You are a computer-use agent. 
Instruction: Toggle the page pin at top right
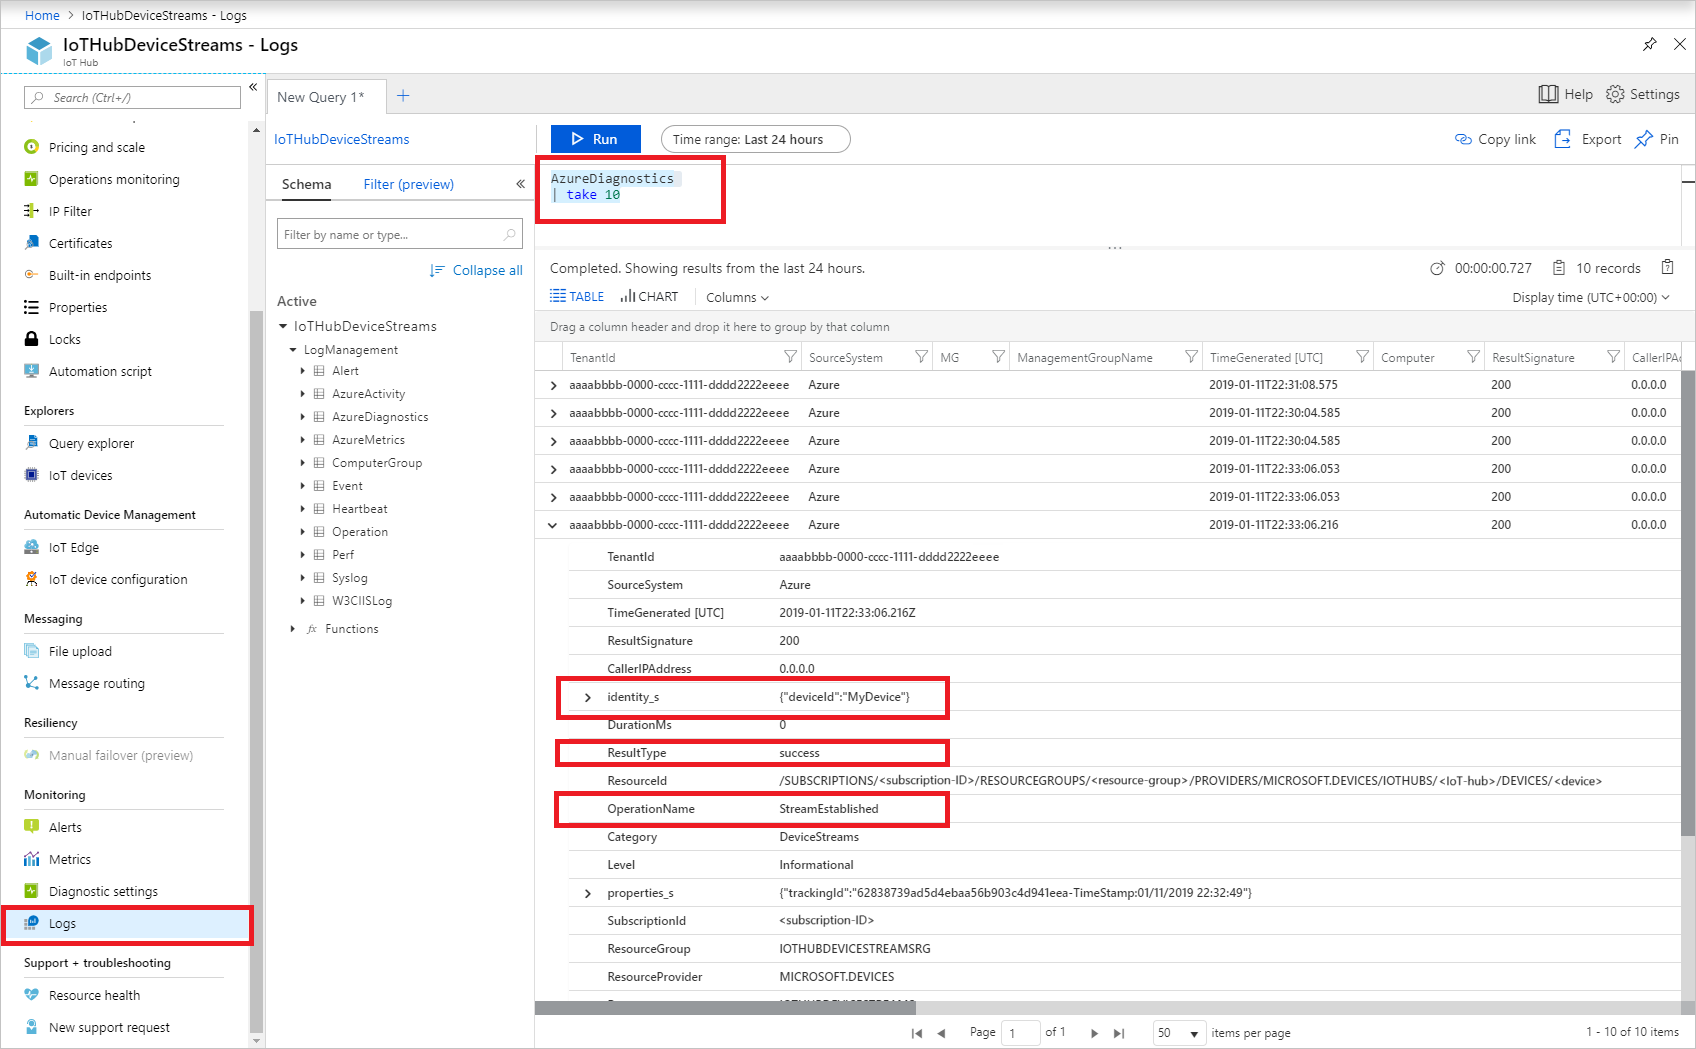click(x=1649, y=44)
